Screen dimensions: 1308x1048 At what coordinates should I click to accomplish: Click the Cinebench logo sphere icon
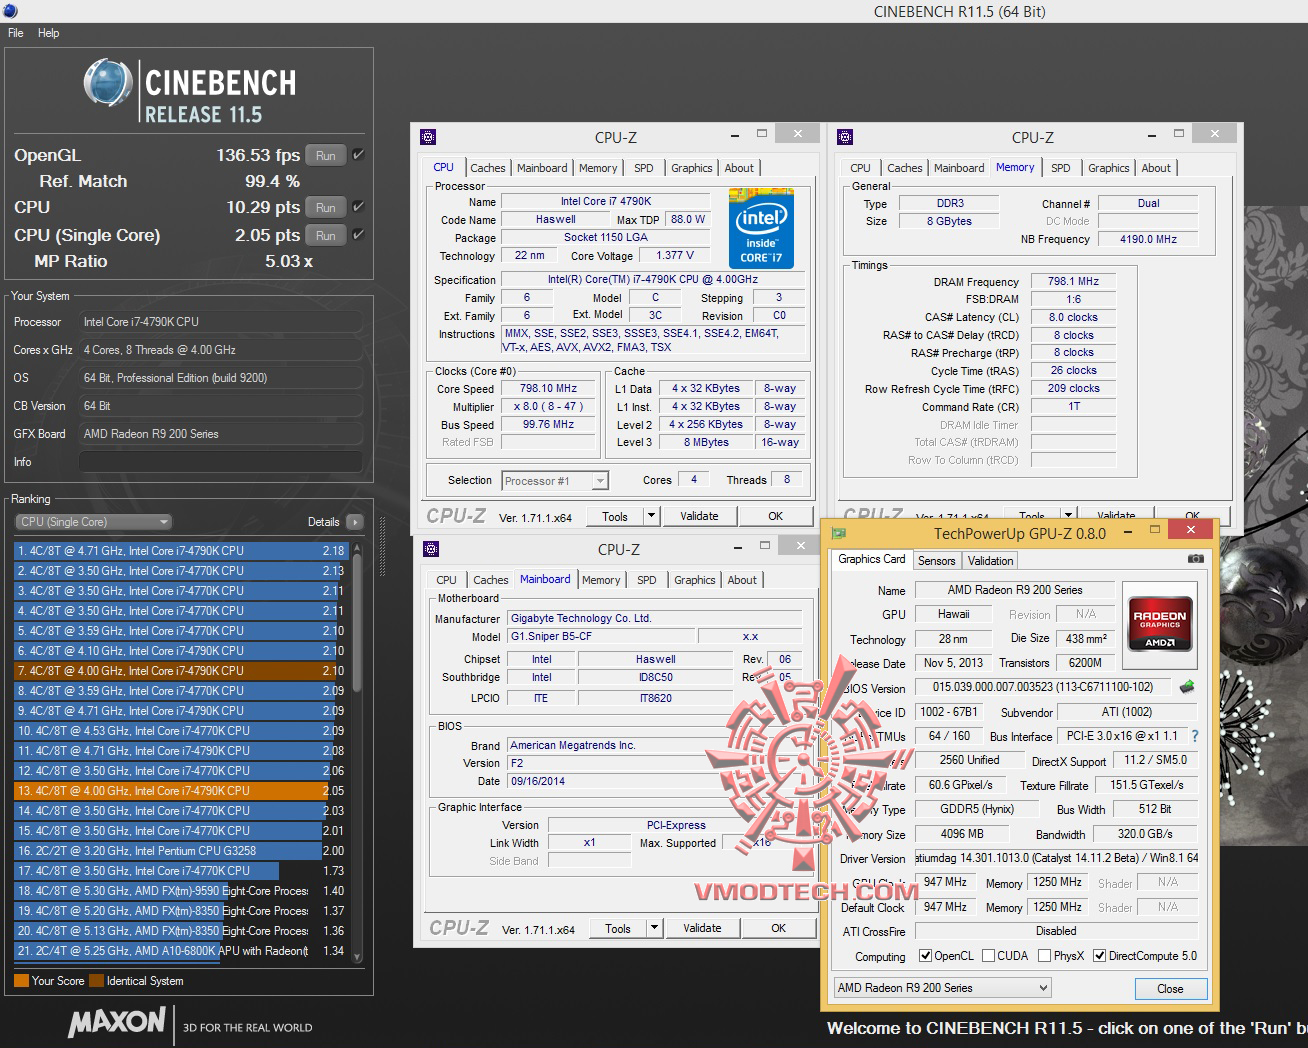pyautogui.click(x=108, y=84)
